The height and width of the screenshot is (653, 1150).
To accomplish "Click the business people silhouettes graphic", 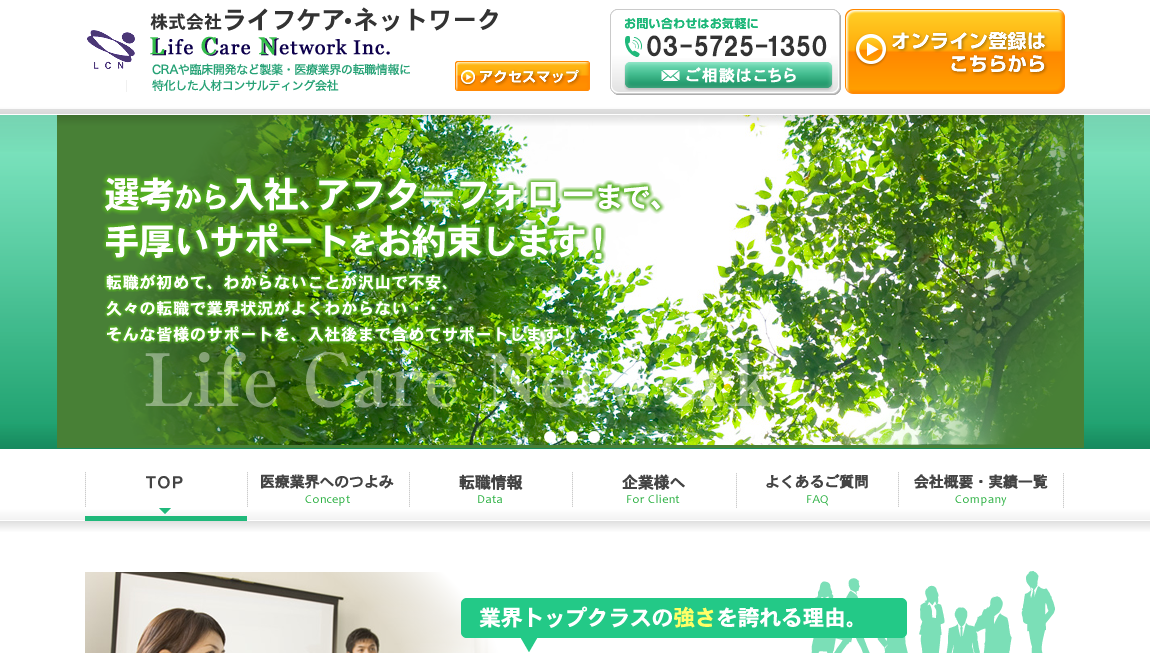I will 934,614.
